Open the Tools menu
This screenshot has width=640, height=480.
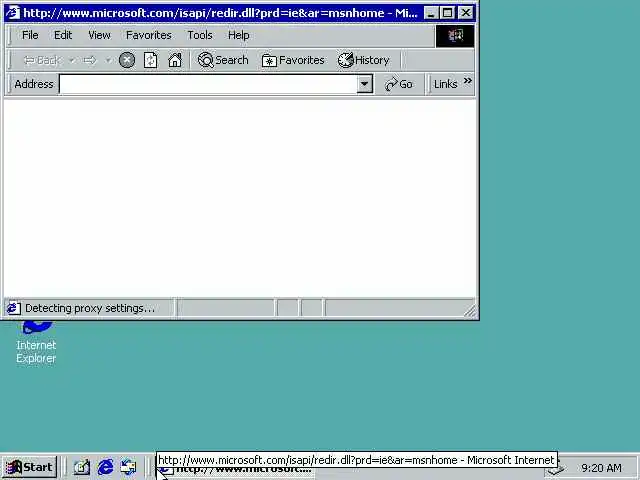click(200, 36)
